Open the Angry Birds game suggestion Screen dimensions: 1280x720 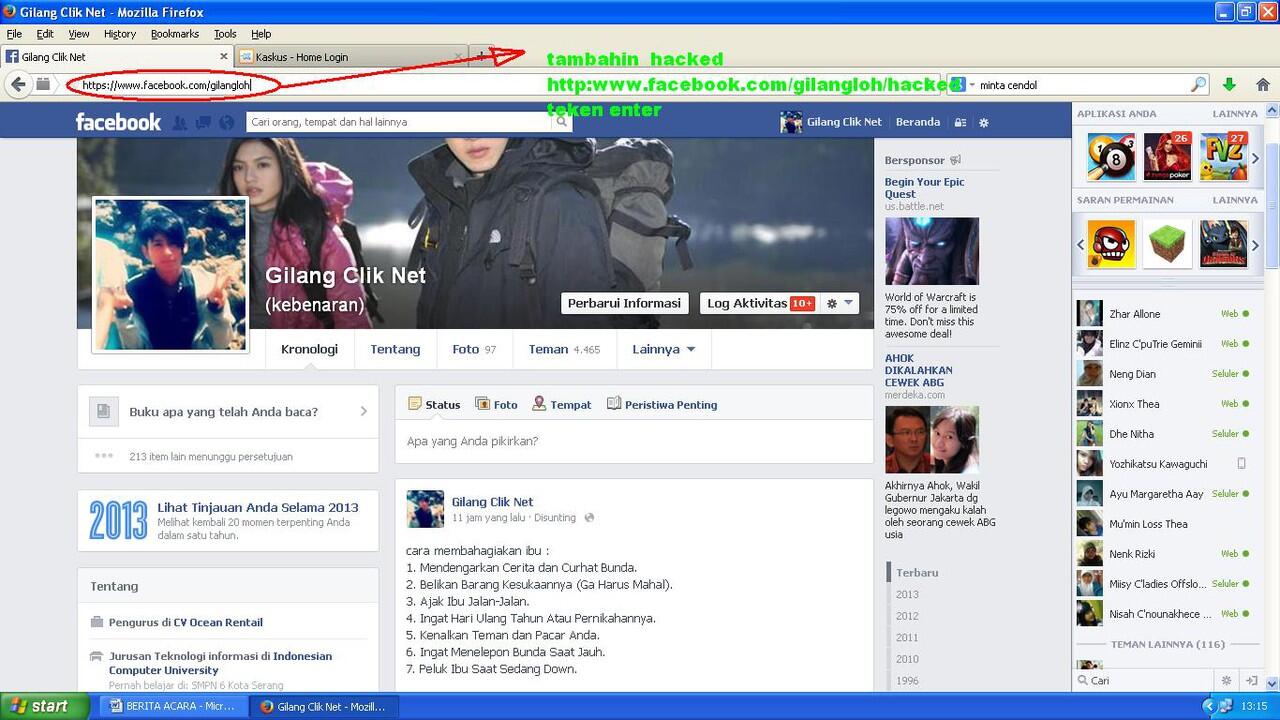pos(1111,244)
